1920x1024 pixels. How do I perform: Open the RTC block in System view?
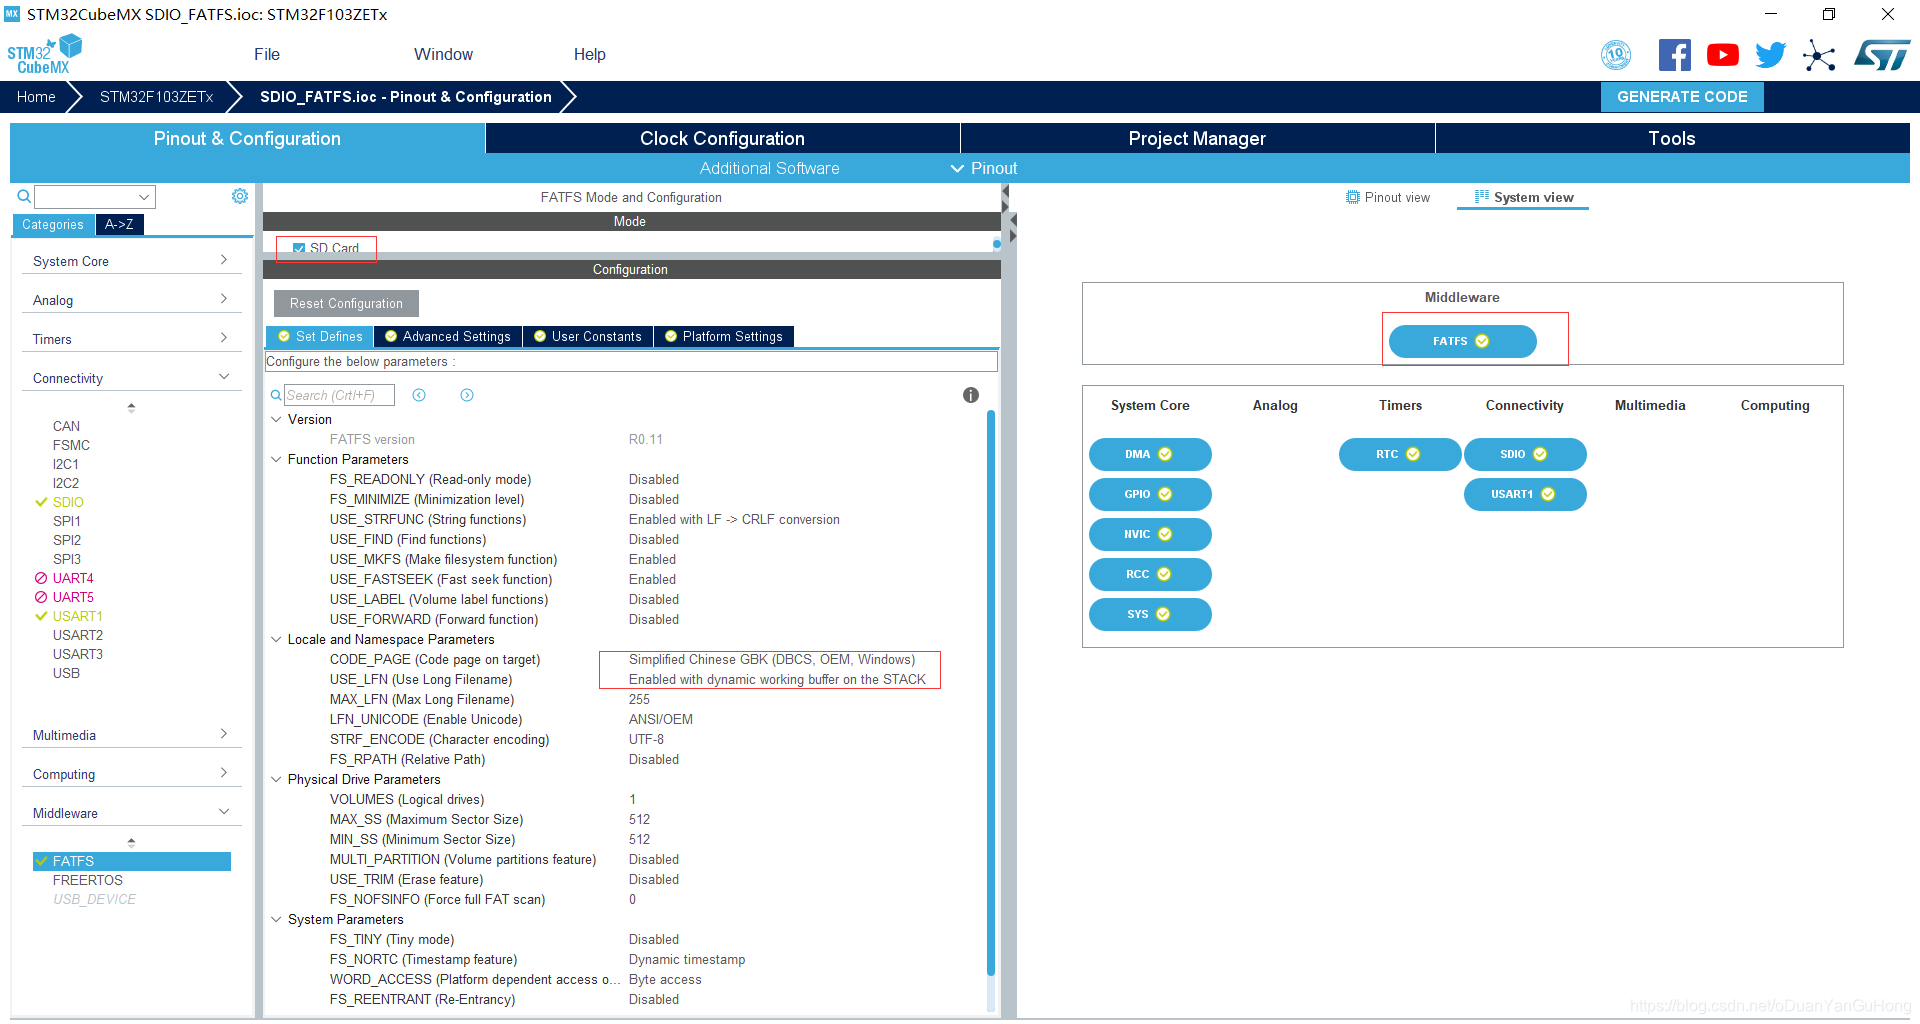1400,454
